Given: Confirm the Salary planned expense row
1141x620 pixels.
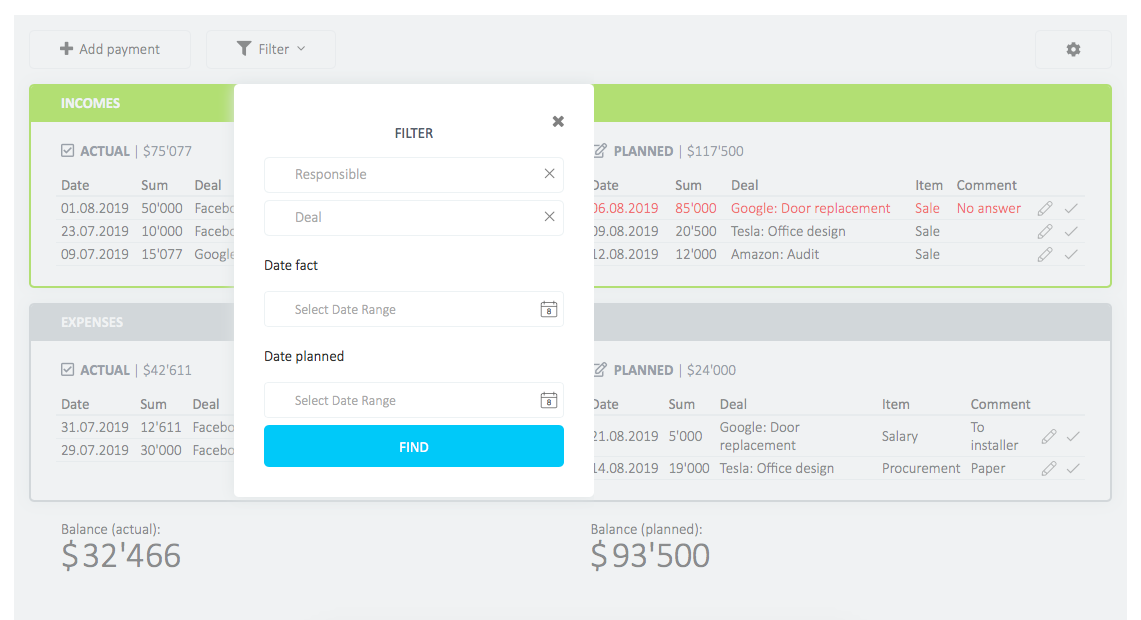Looking at the screenshot, I should pyautogui.click(x=1073, y=437).
